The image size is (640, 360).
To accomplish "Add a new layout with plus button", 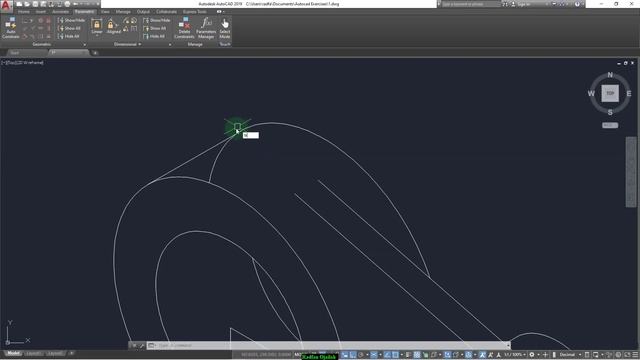I will click(71, 353).
